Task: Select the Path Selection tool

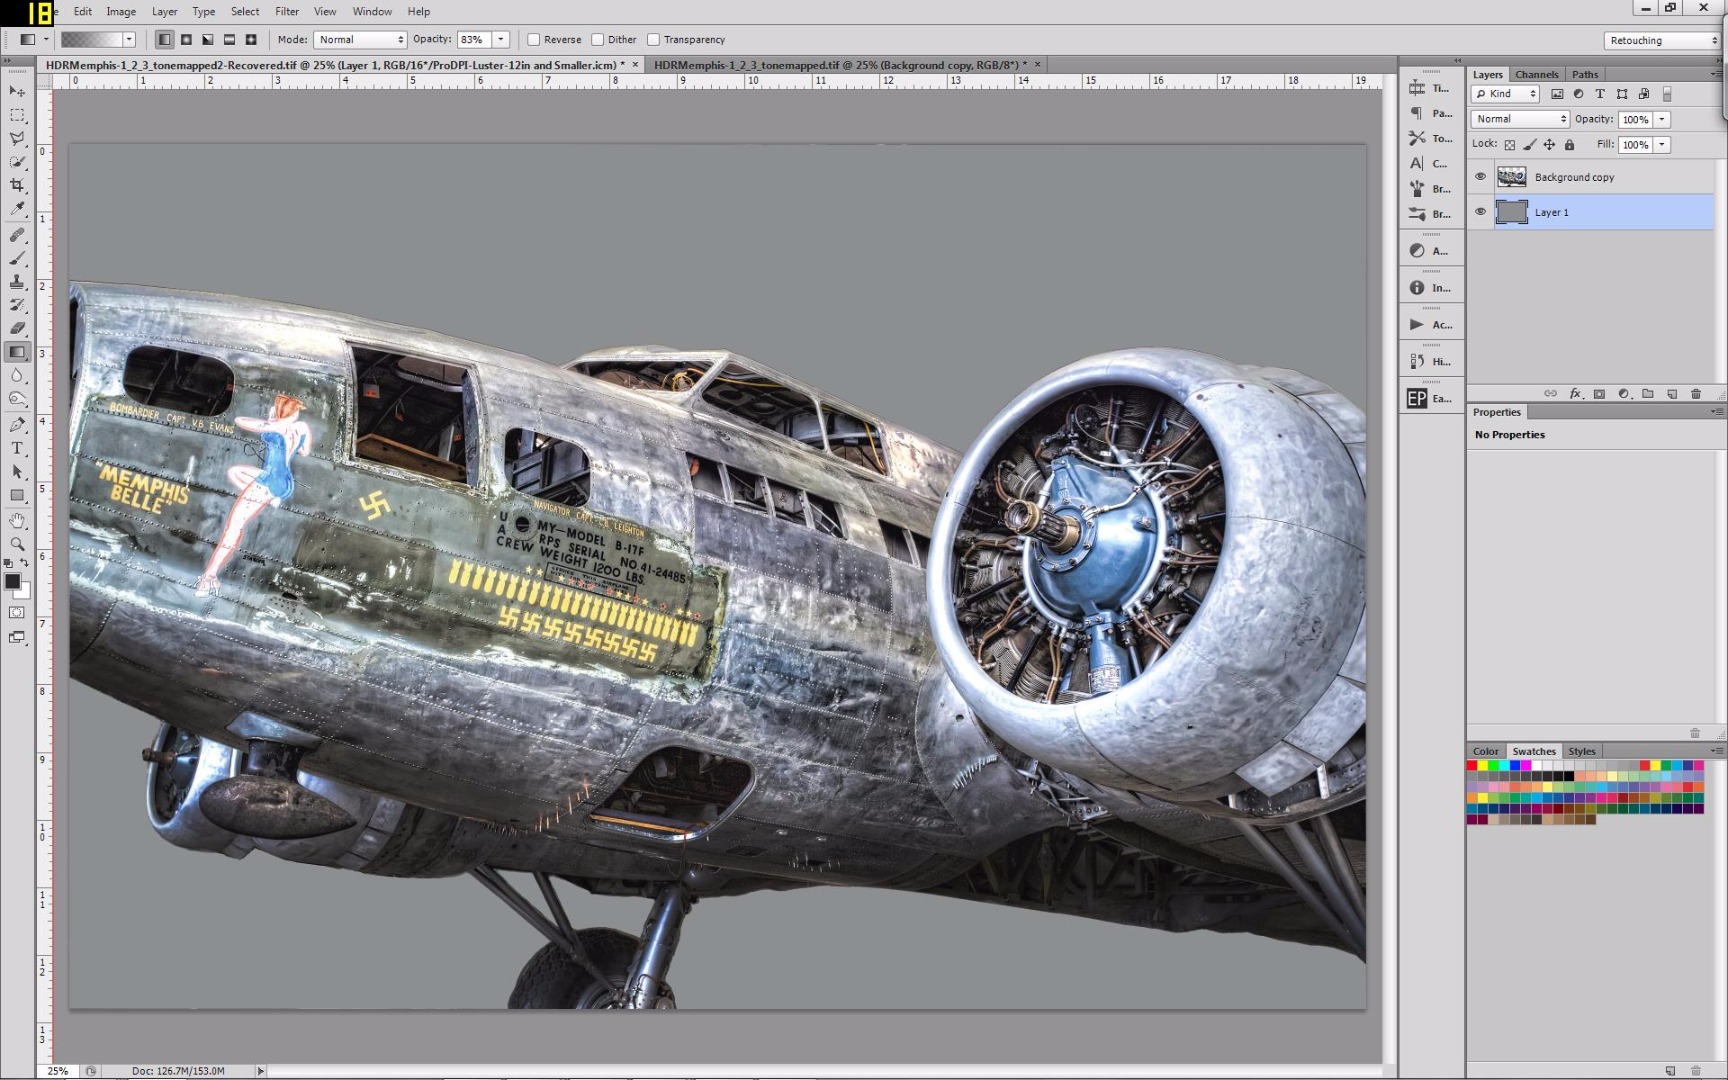Action: 17,472
